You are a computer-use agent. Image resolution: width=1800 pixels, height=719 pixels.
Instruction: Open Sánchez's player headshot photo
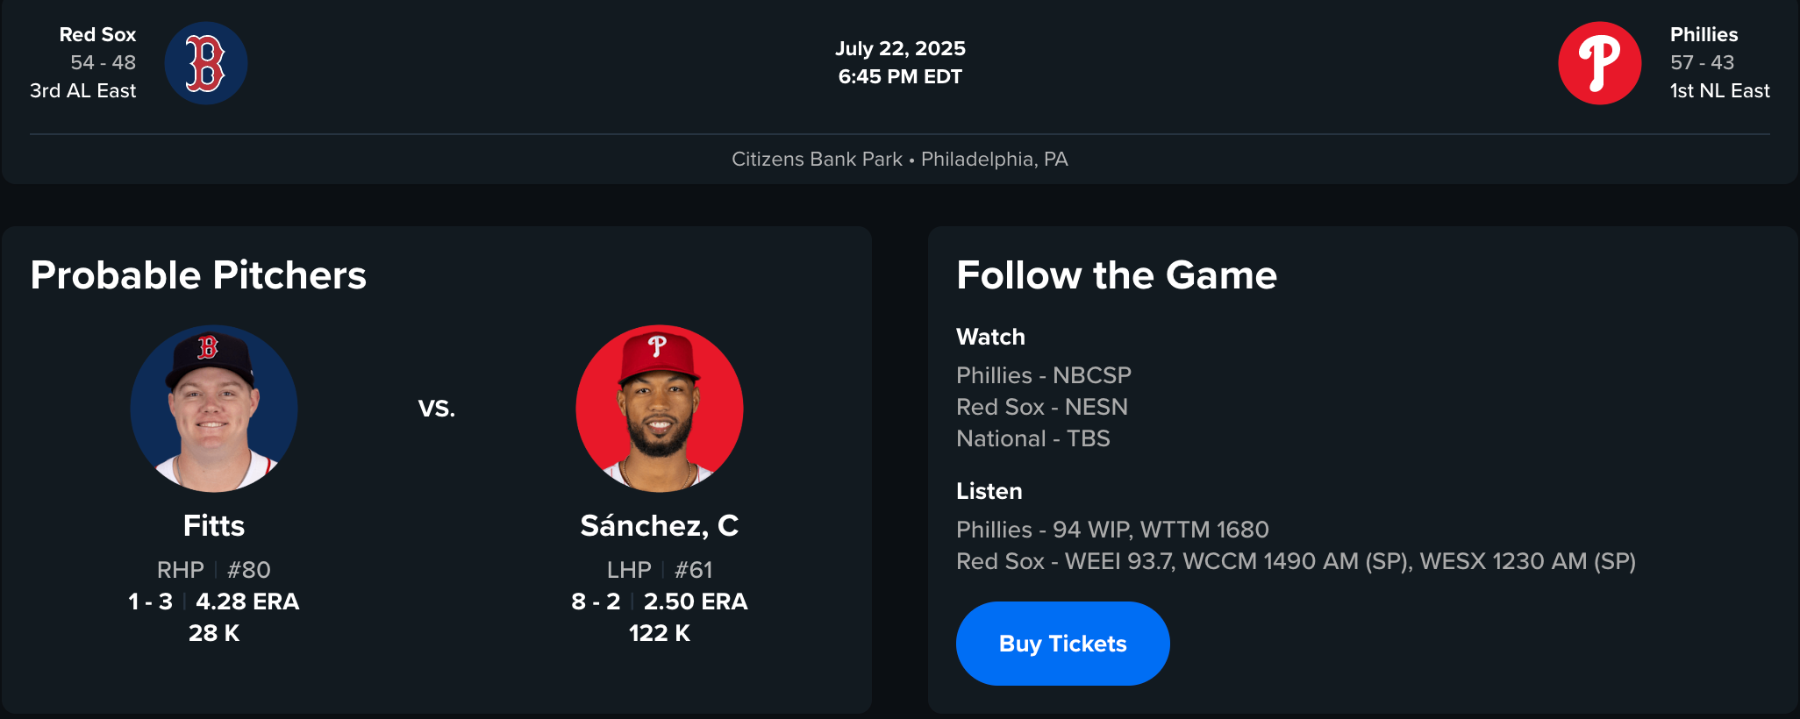(x=659, y=408)
